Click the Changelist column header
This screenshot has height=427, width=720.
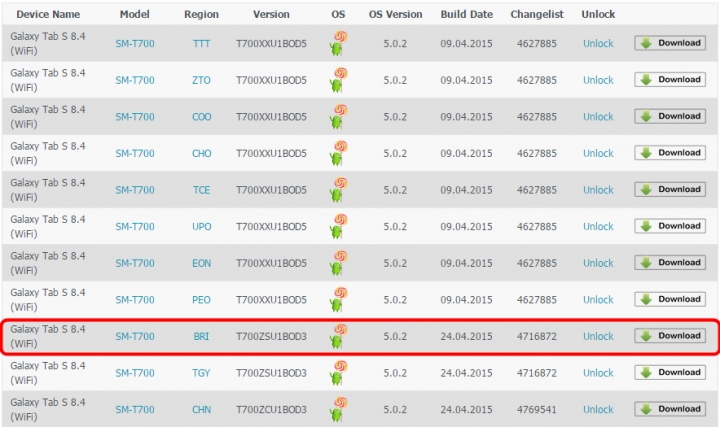pyautogui.click(x=537, y=14)
